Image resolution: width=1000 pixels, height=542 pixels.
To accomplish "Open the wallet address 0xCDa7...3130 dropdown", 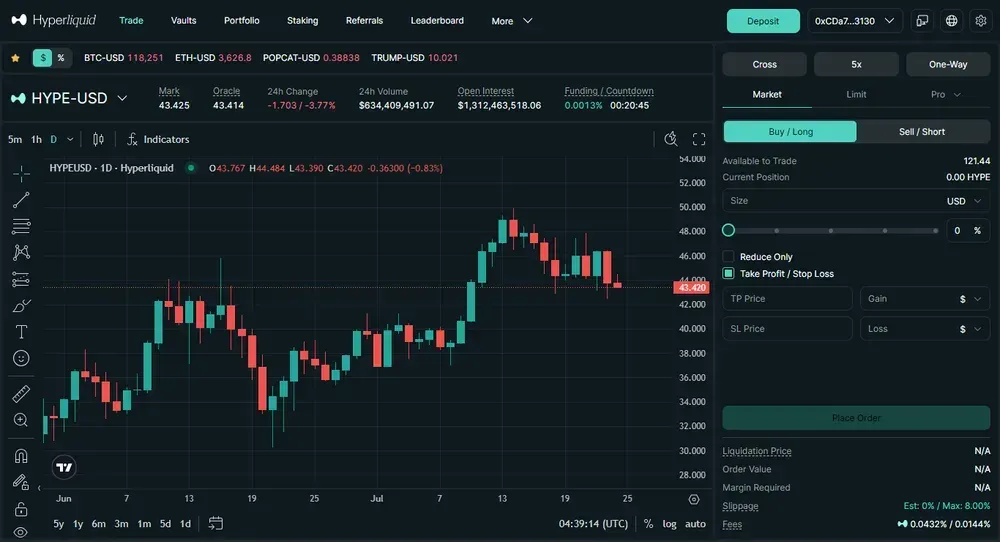I will tap(855, 21).
